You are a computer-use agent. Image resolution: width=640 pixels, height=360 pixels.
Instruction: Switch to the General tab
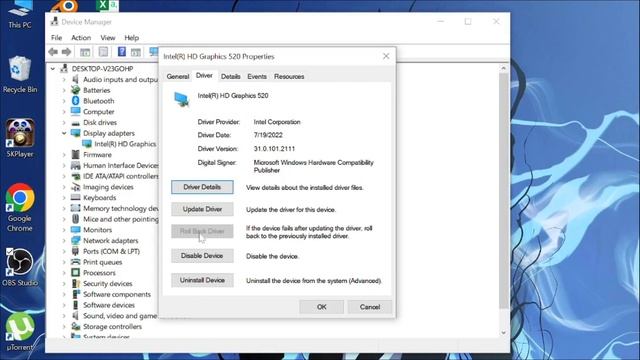pos(178,76)
